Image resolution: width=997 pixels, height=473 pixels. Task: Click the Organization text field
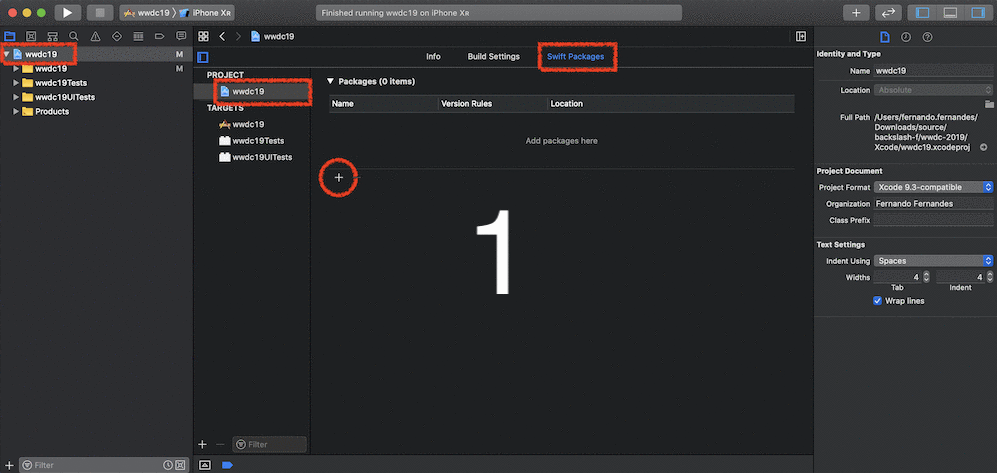click(x=933, y=204)
